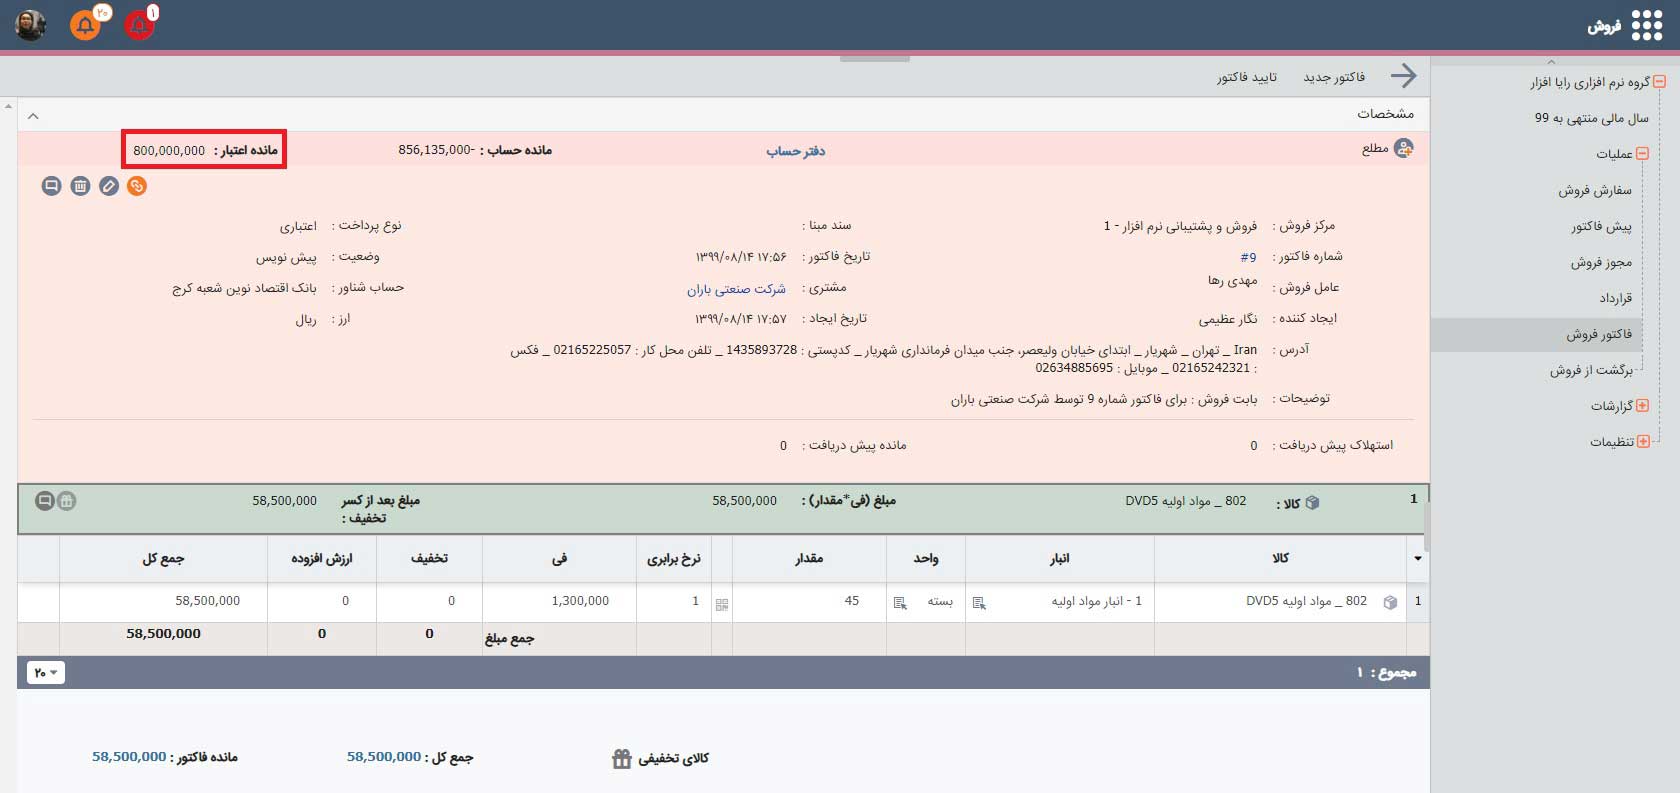
Task: Open برگشت از فروش in sidebar
Action: [1591, 370]
